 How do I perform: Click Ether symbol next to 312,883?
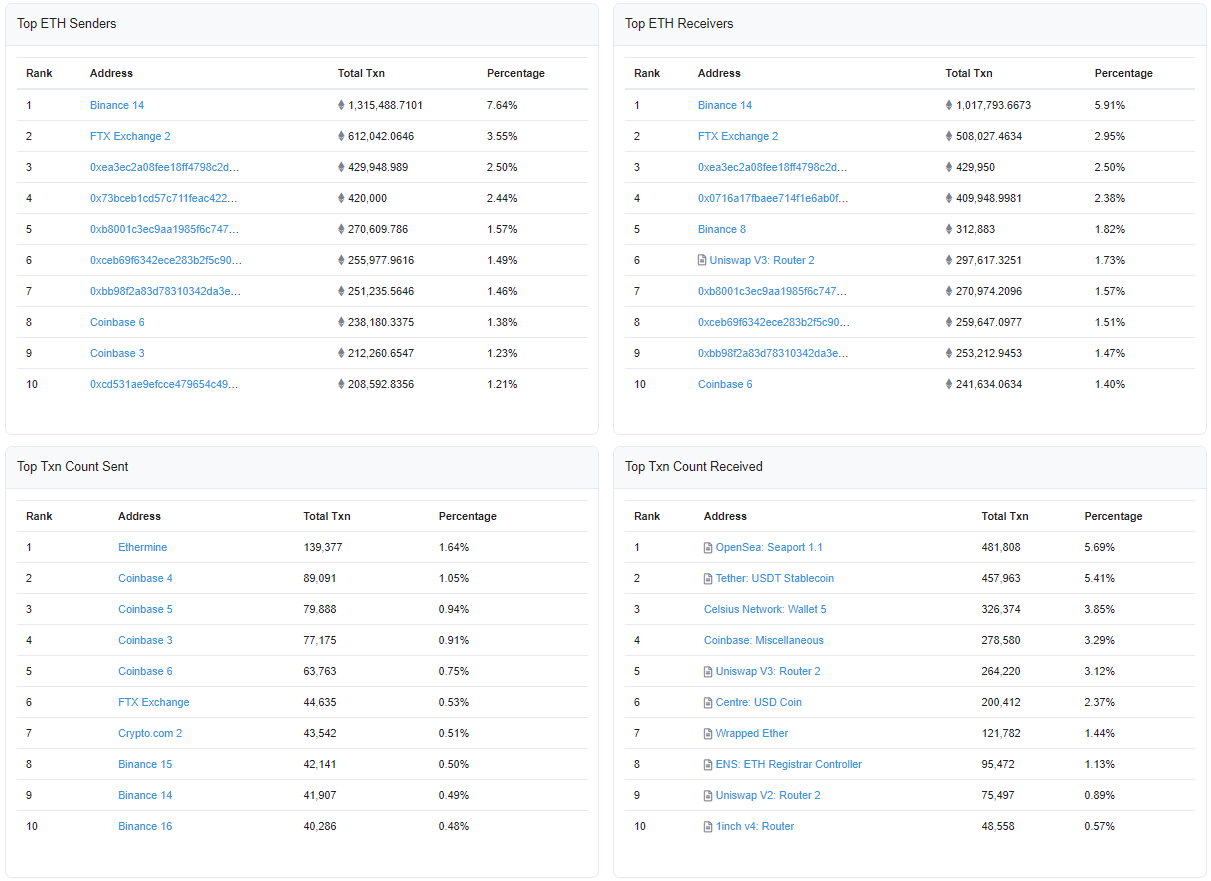point(949,229)
